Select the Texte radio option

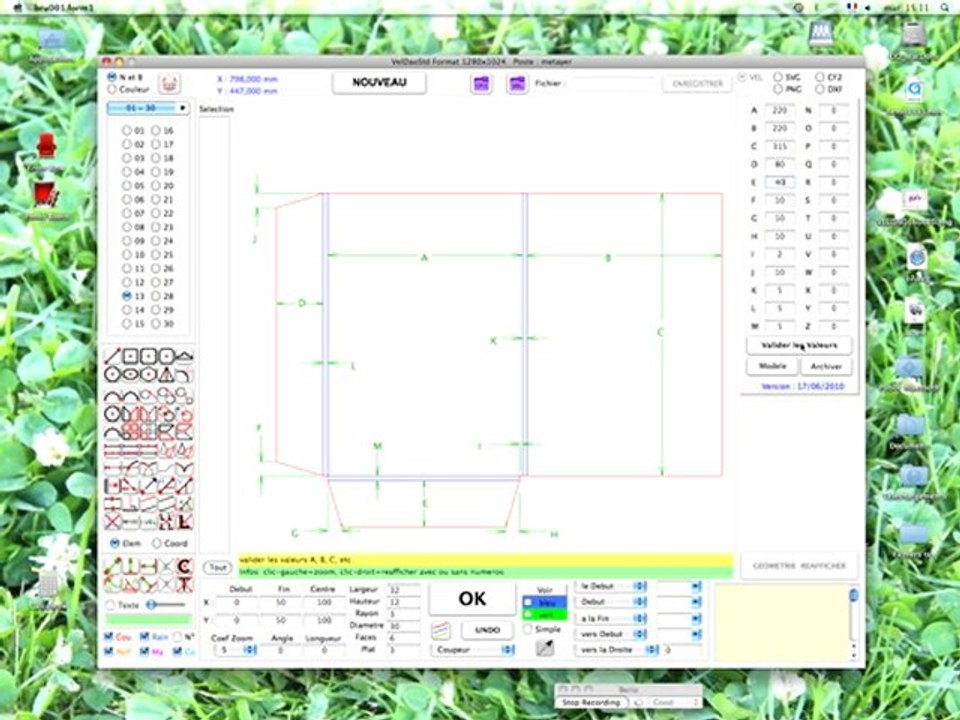point(111,605)
